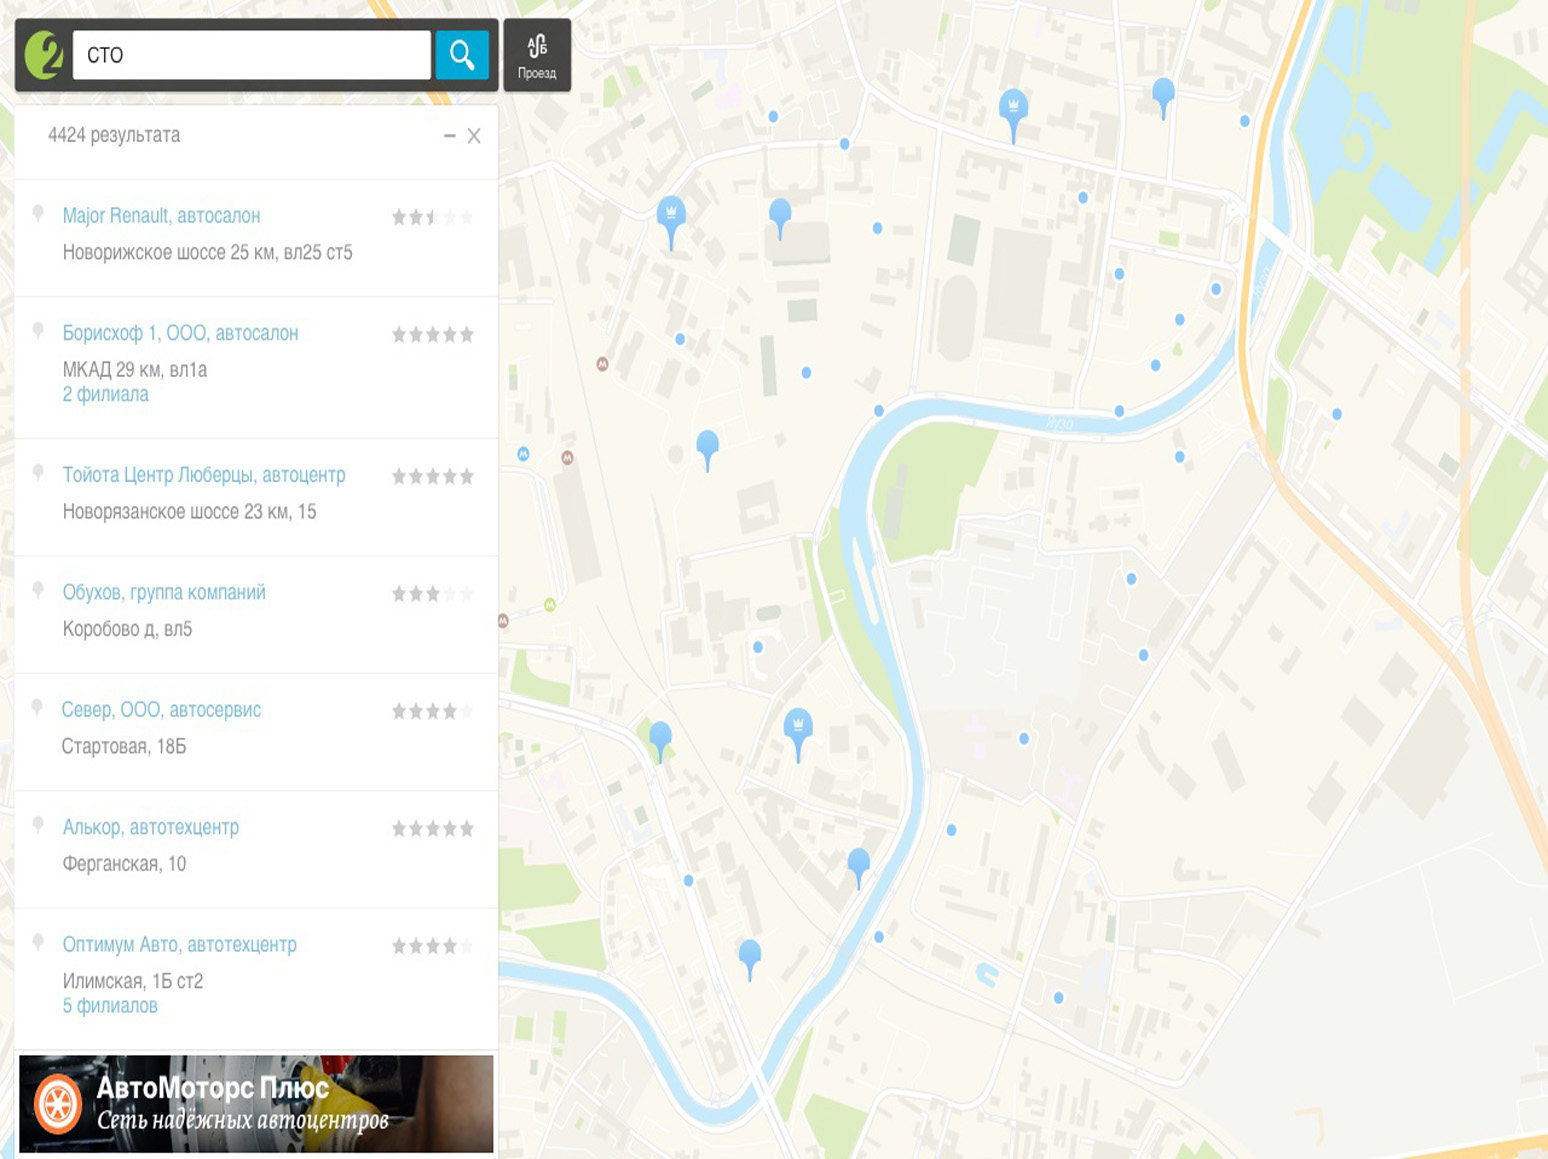Open Борисхоф 1, ООО, автосалон result
This screenshot has width=1548, height=1159.
pos(180,333)
